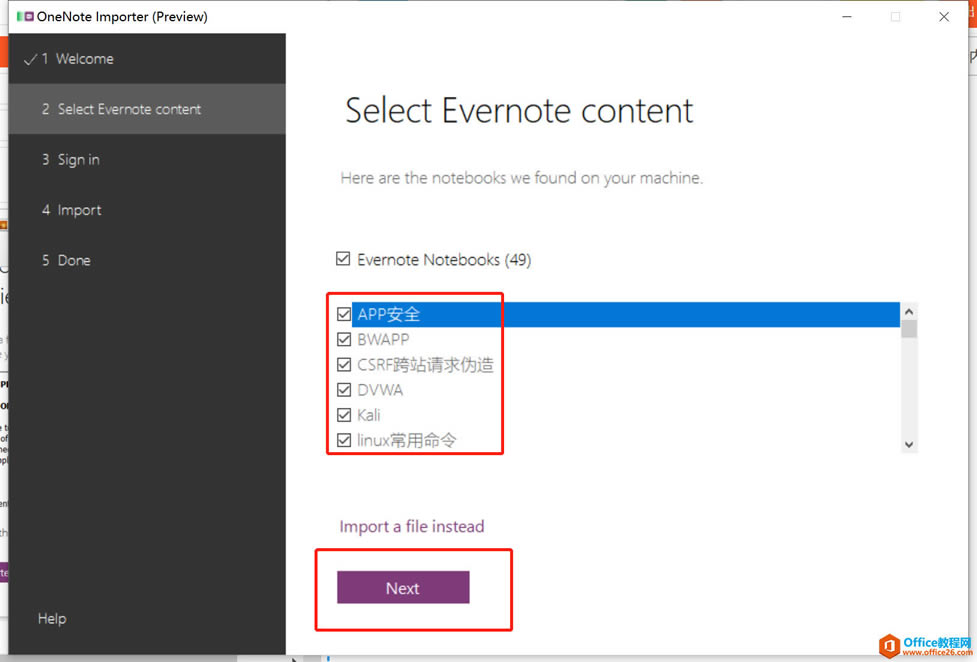The width and height of the screenshot is (977, 662).
Task: Uncheck the Evernote Notebooks (49) checkbox
Action: tap(343, 258)
